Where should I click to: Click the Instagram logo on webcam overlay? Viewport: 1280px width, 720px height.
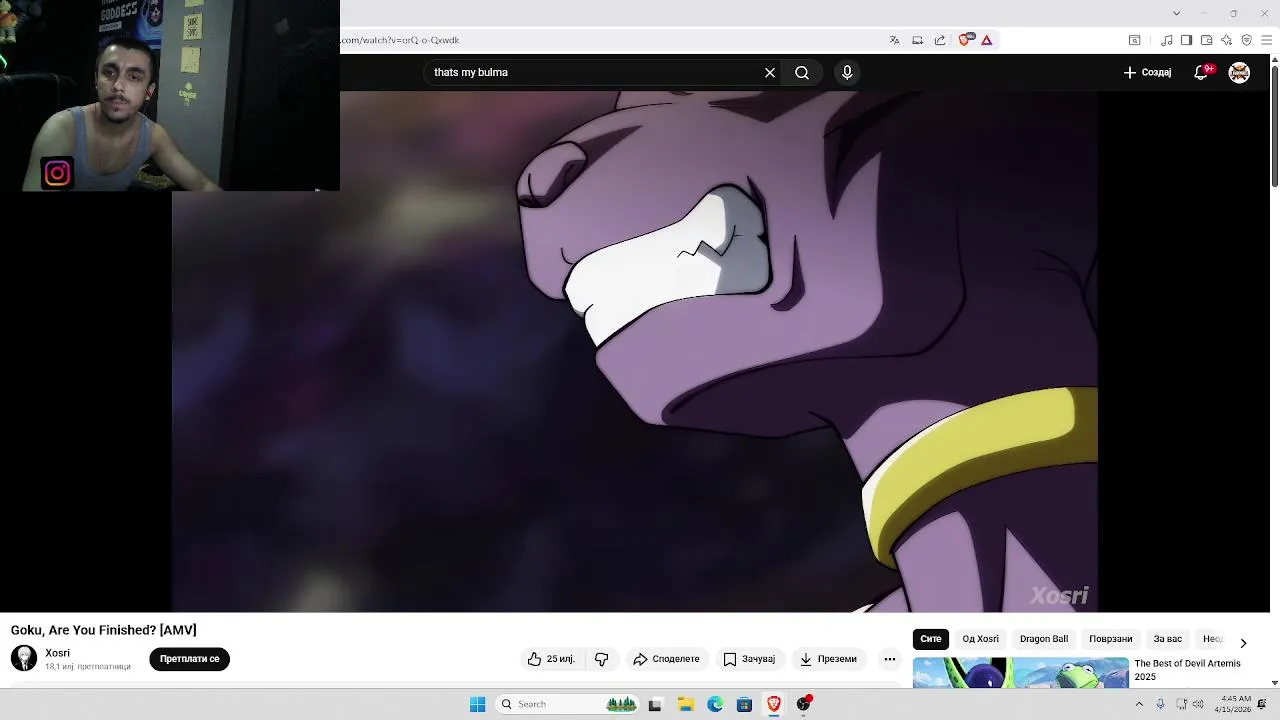(x=57, y=173)
